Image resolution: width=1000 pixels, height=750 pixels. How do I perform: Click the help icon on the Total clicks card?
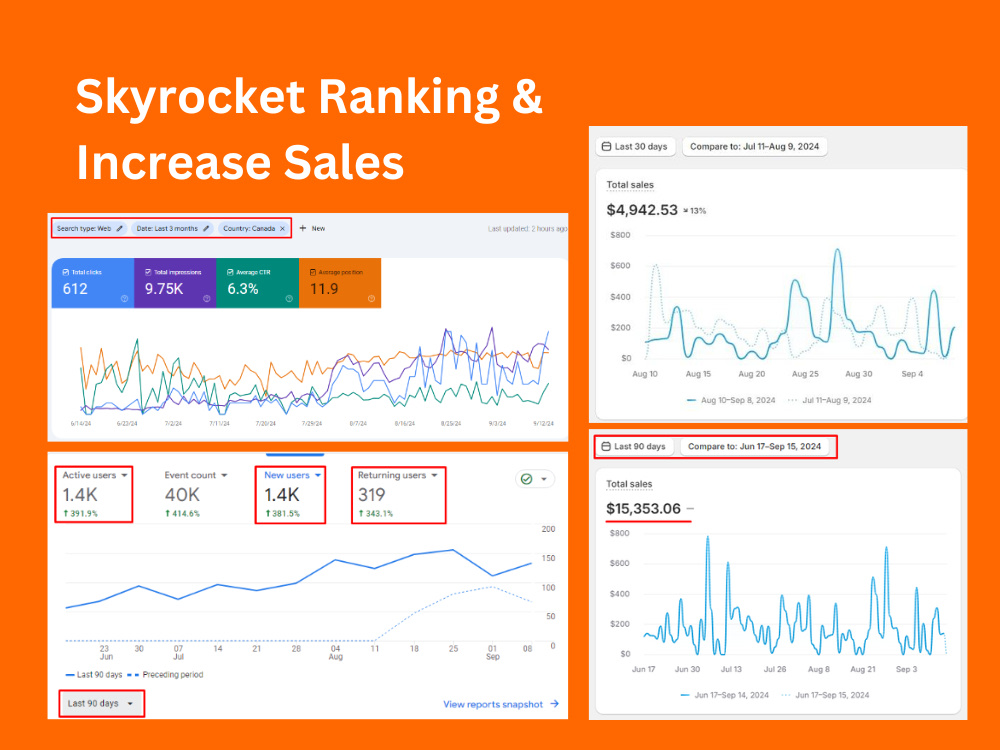[x=124, y=298]
